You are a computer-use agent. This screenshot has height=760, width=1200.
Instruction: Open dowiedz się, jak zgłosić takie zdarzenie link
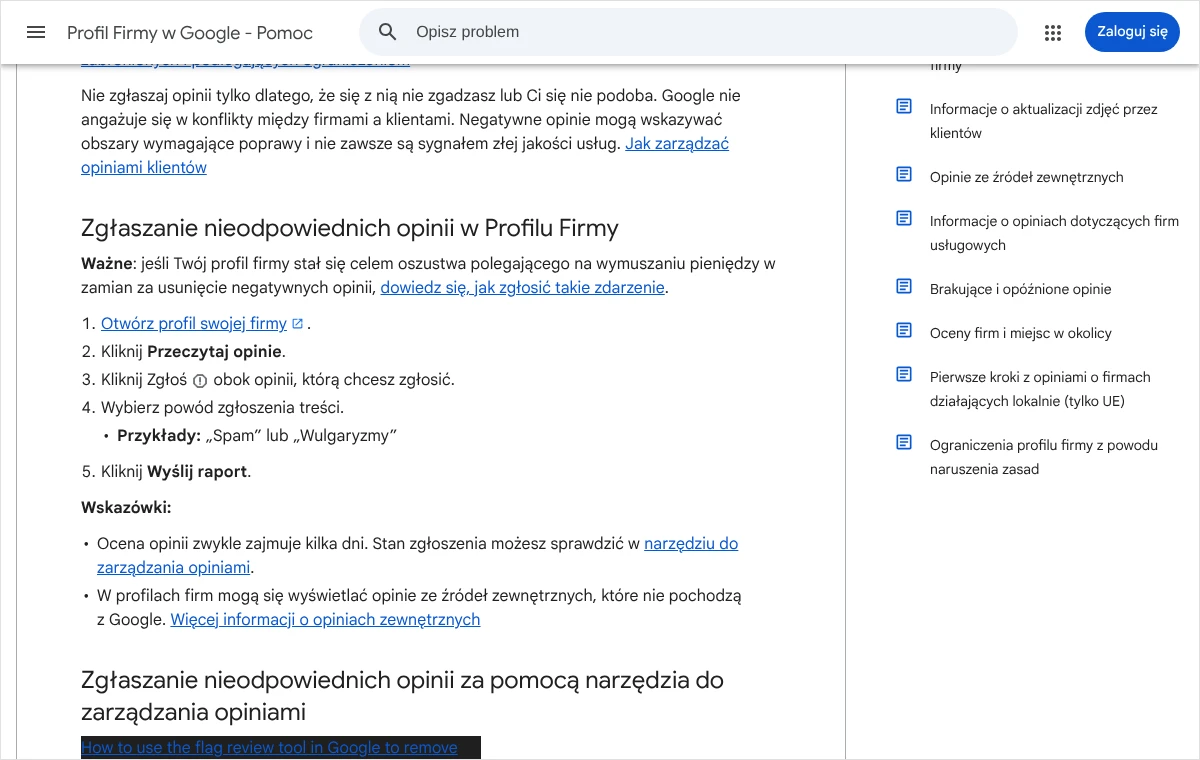coord(522,288)
